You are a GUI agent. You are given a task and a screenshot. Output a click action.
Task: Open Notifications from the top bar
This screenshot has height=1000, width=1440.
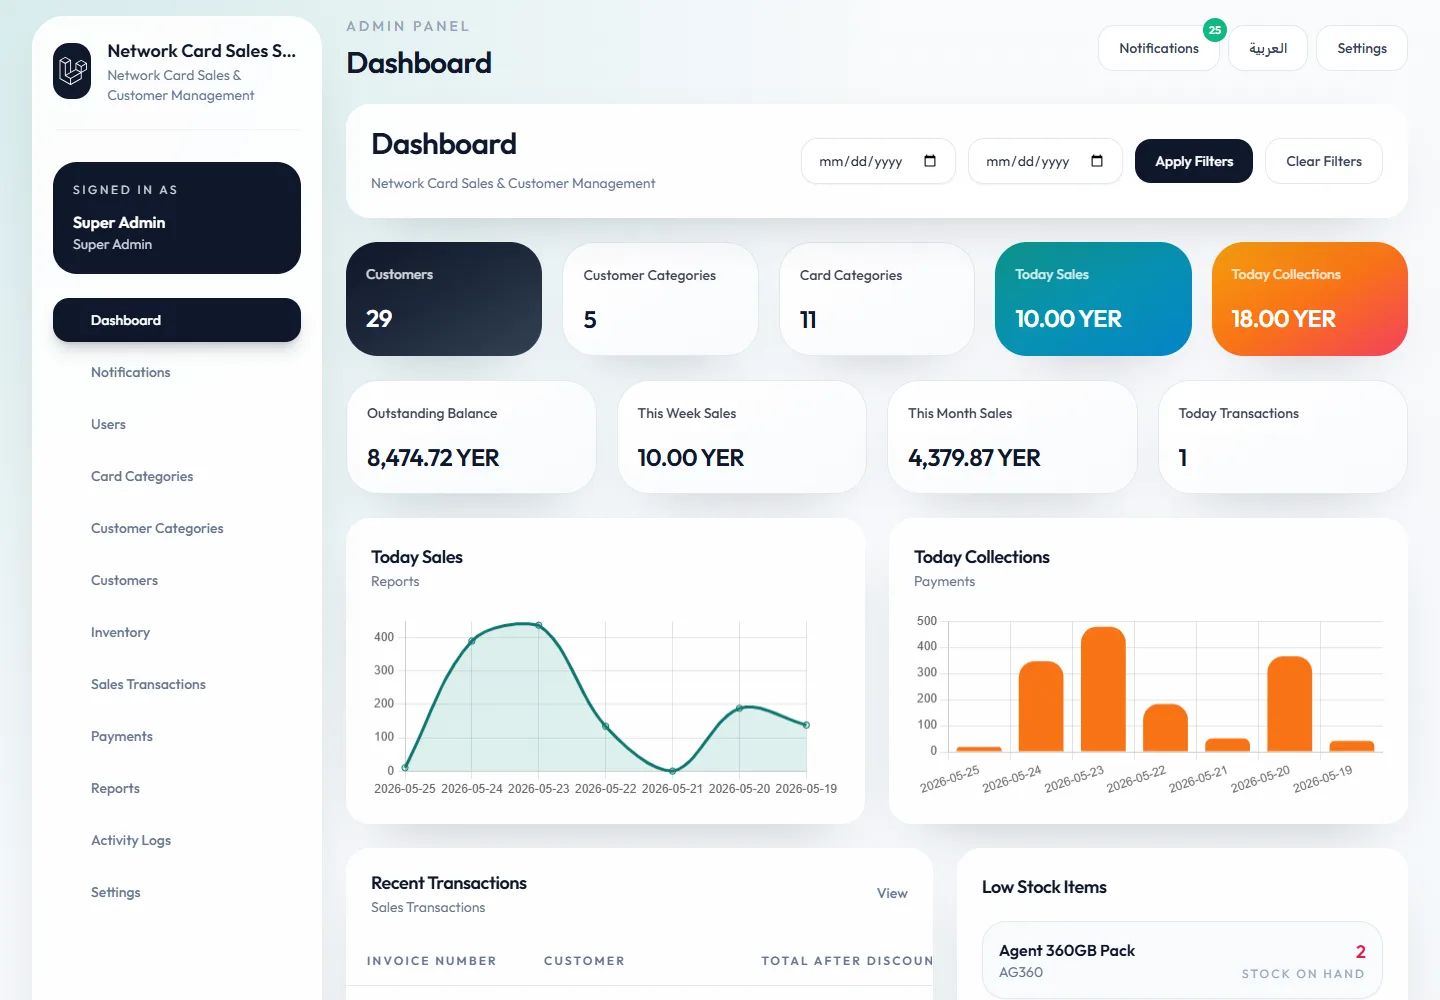pos(1158,48)
